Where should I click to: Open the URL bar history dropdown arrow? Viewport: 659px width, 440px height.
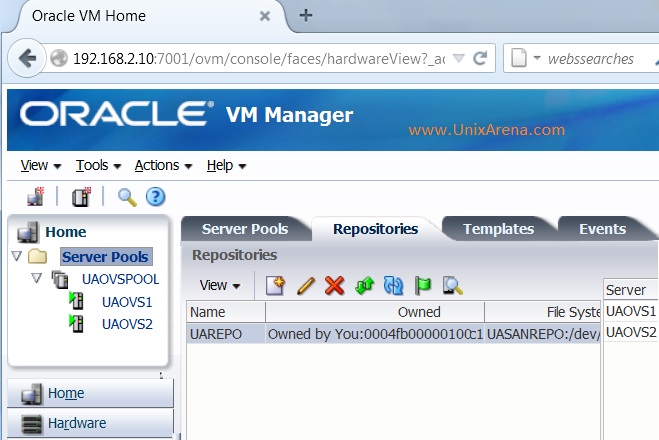(x=459, y=58)
